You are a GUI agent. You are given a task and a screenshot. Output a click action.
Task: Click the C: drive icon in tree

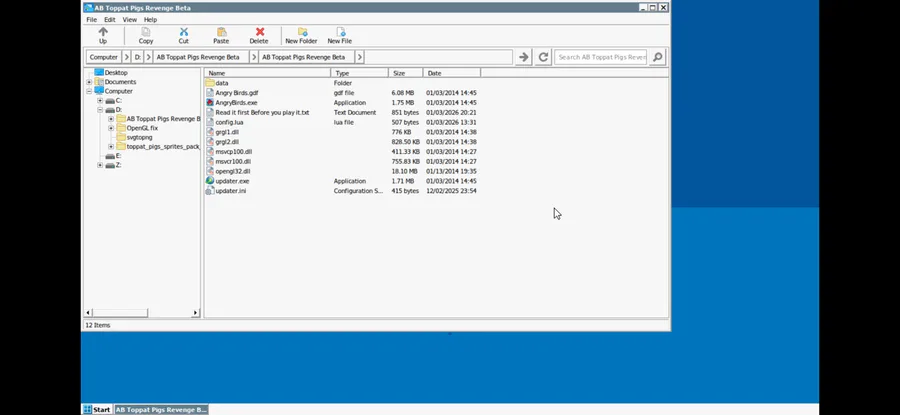click(x=110, y=100)
